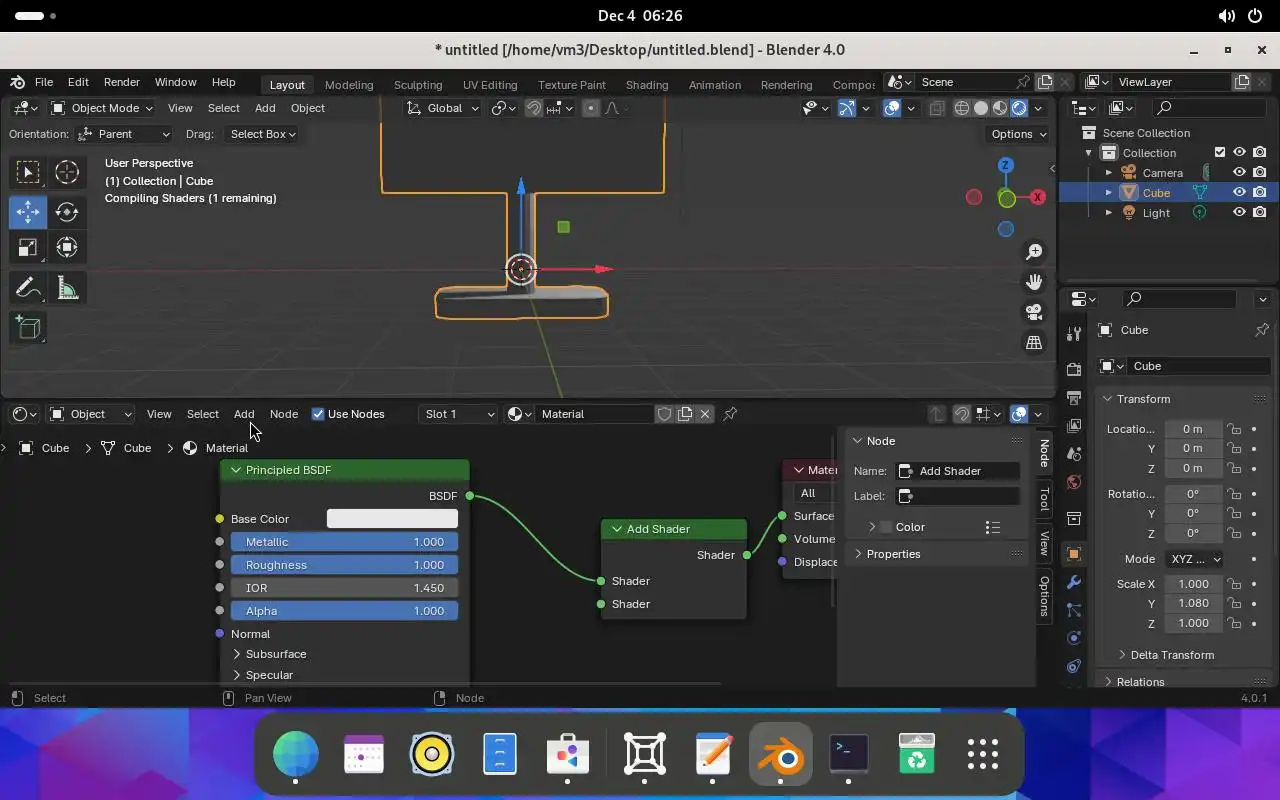Select the Add Cube tool

tap(28, 328)
